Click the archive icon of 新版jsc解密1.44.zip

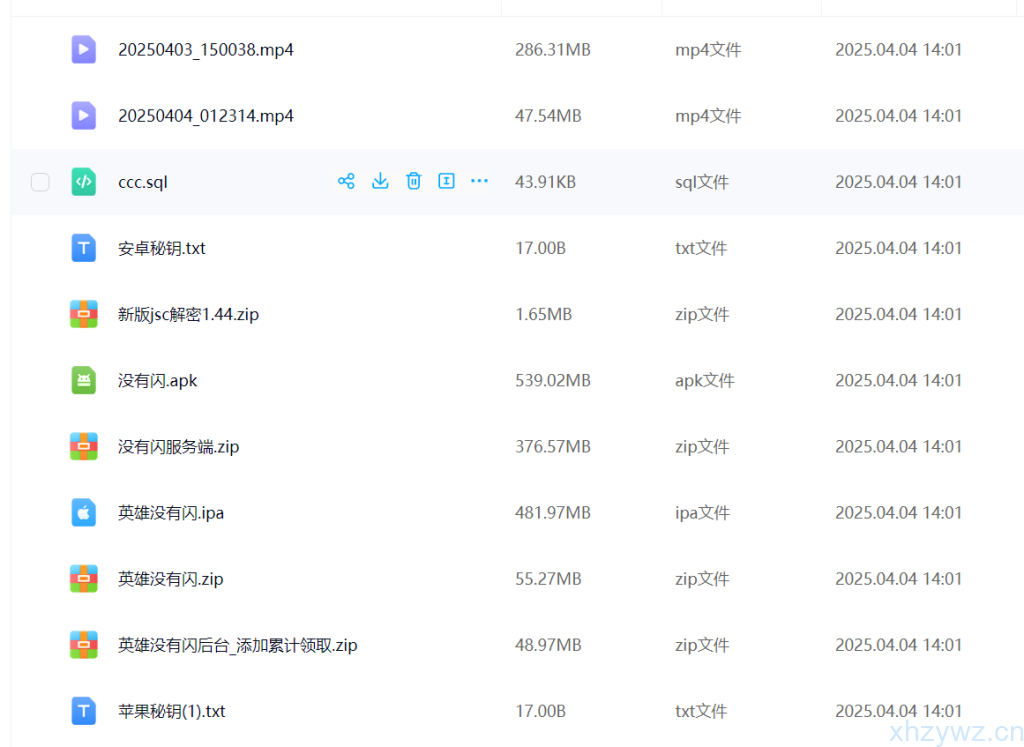click(x=83, y=314)
